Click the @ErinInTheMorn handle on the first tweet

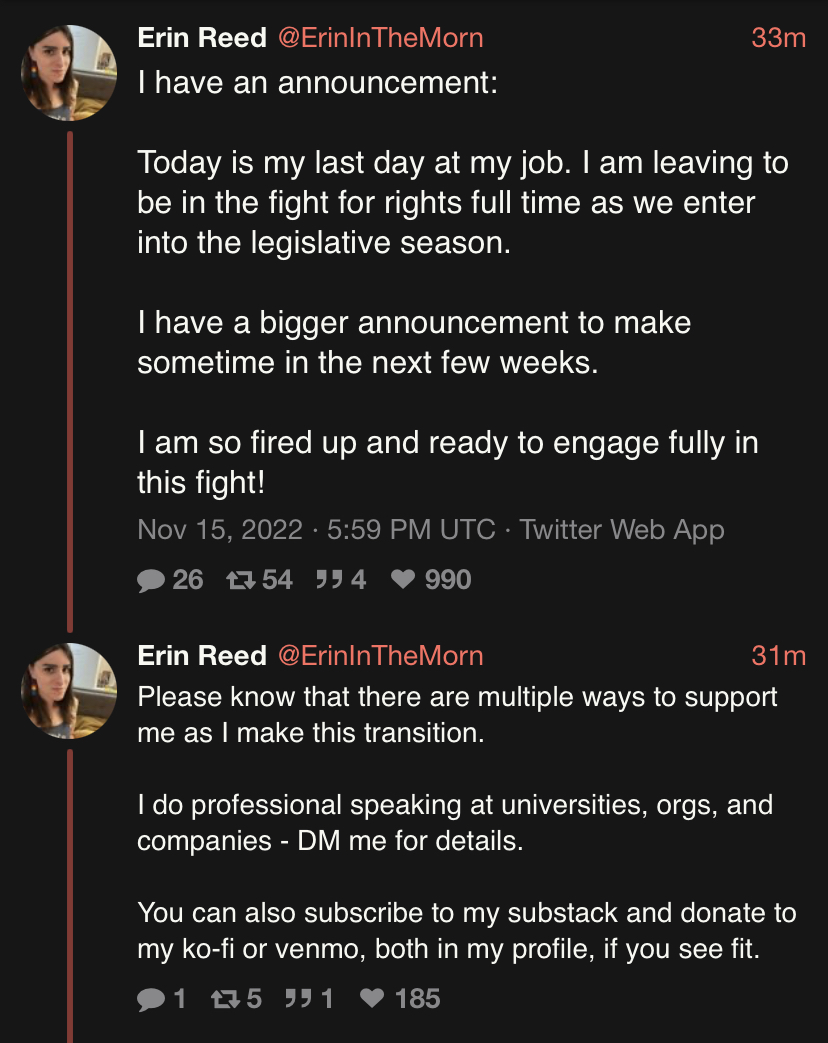[379, 38]
